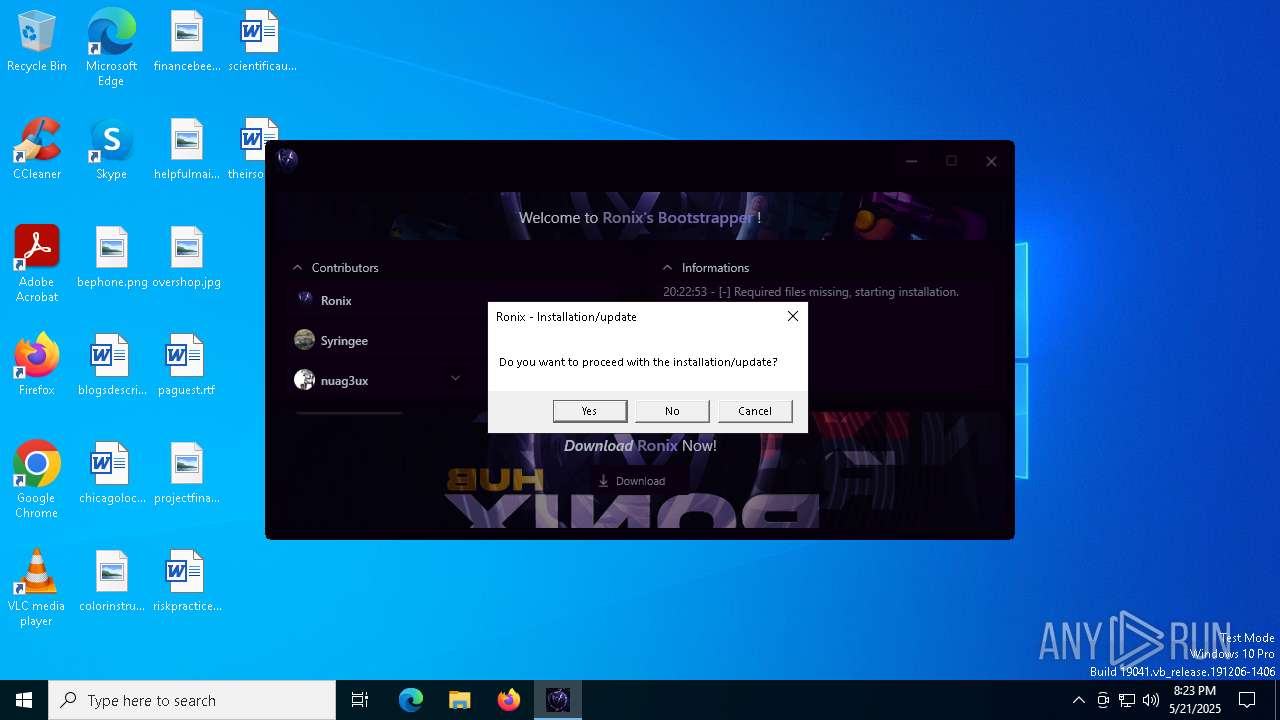Open Task View from the taskbar

[360, 700]
